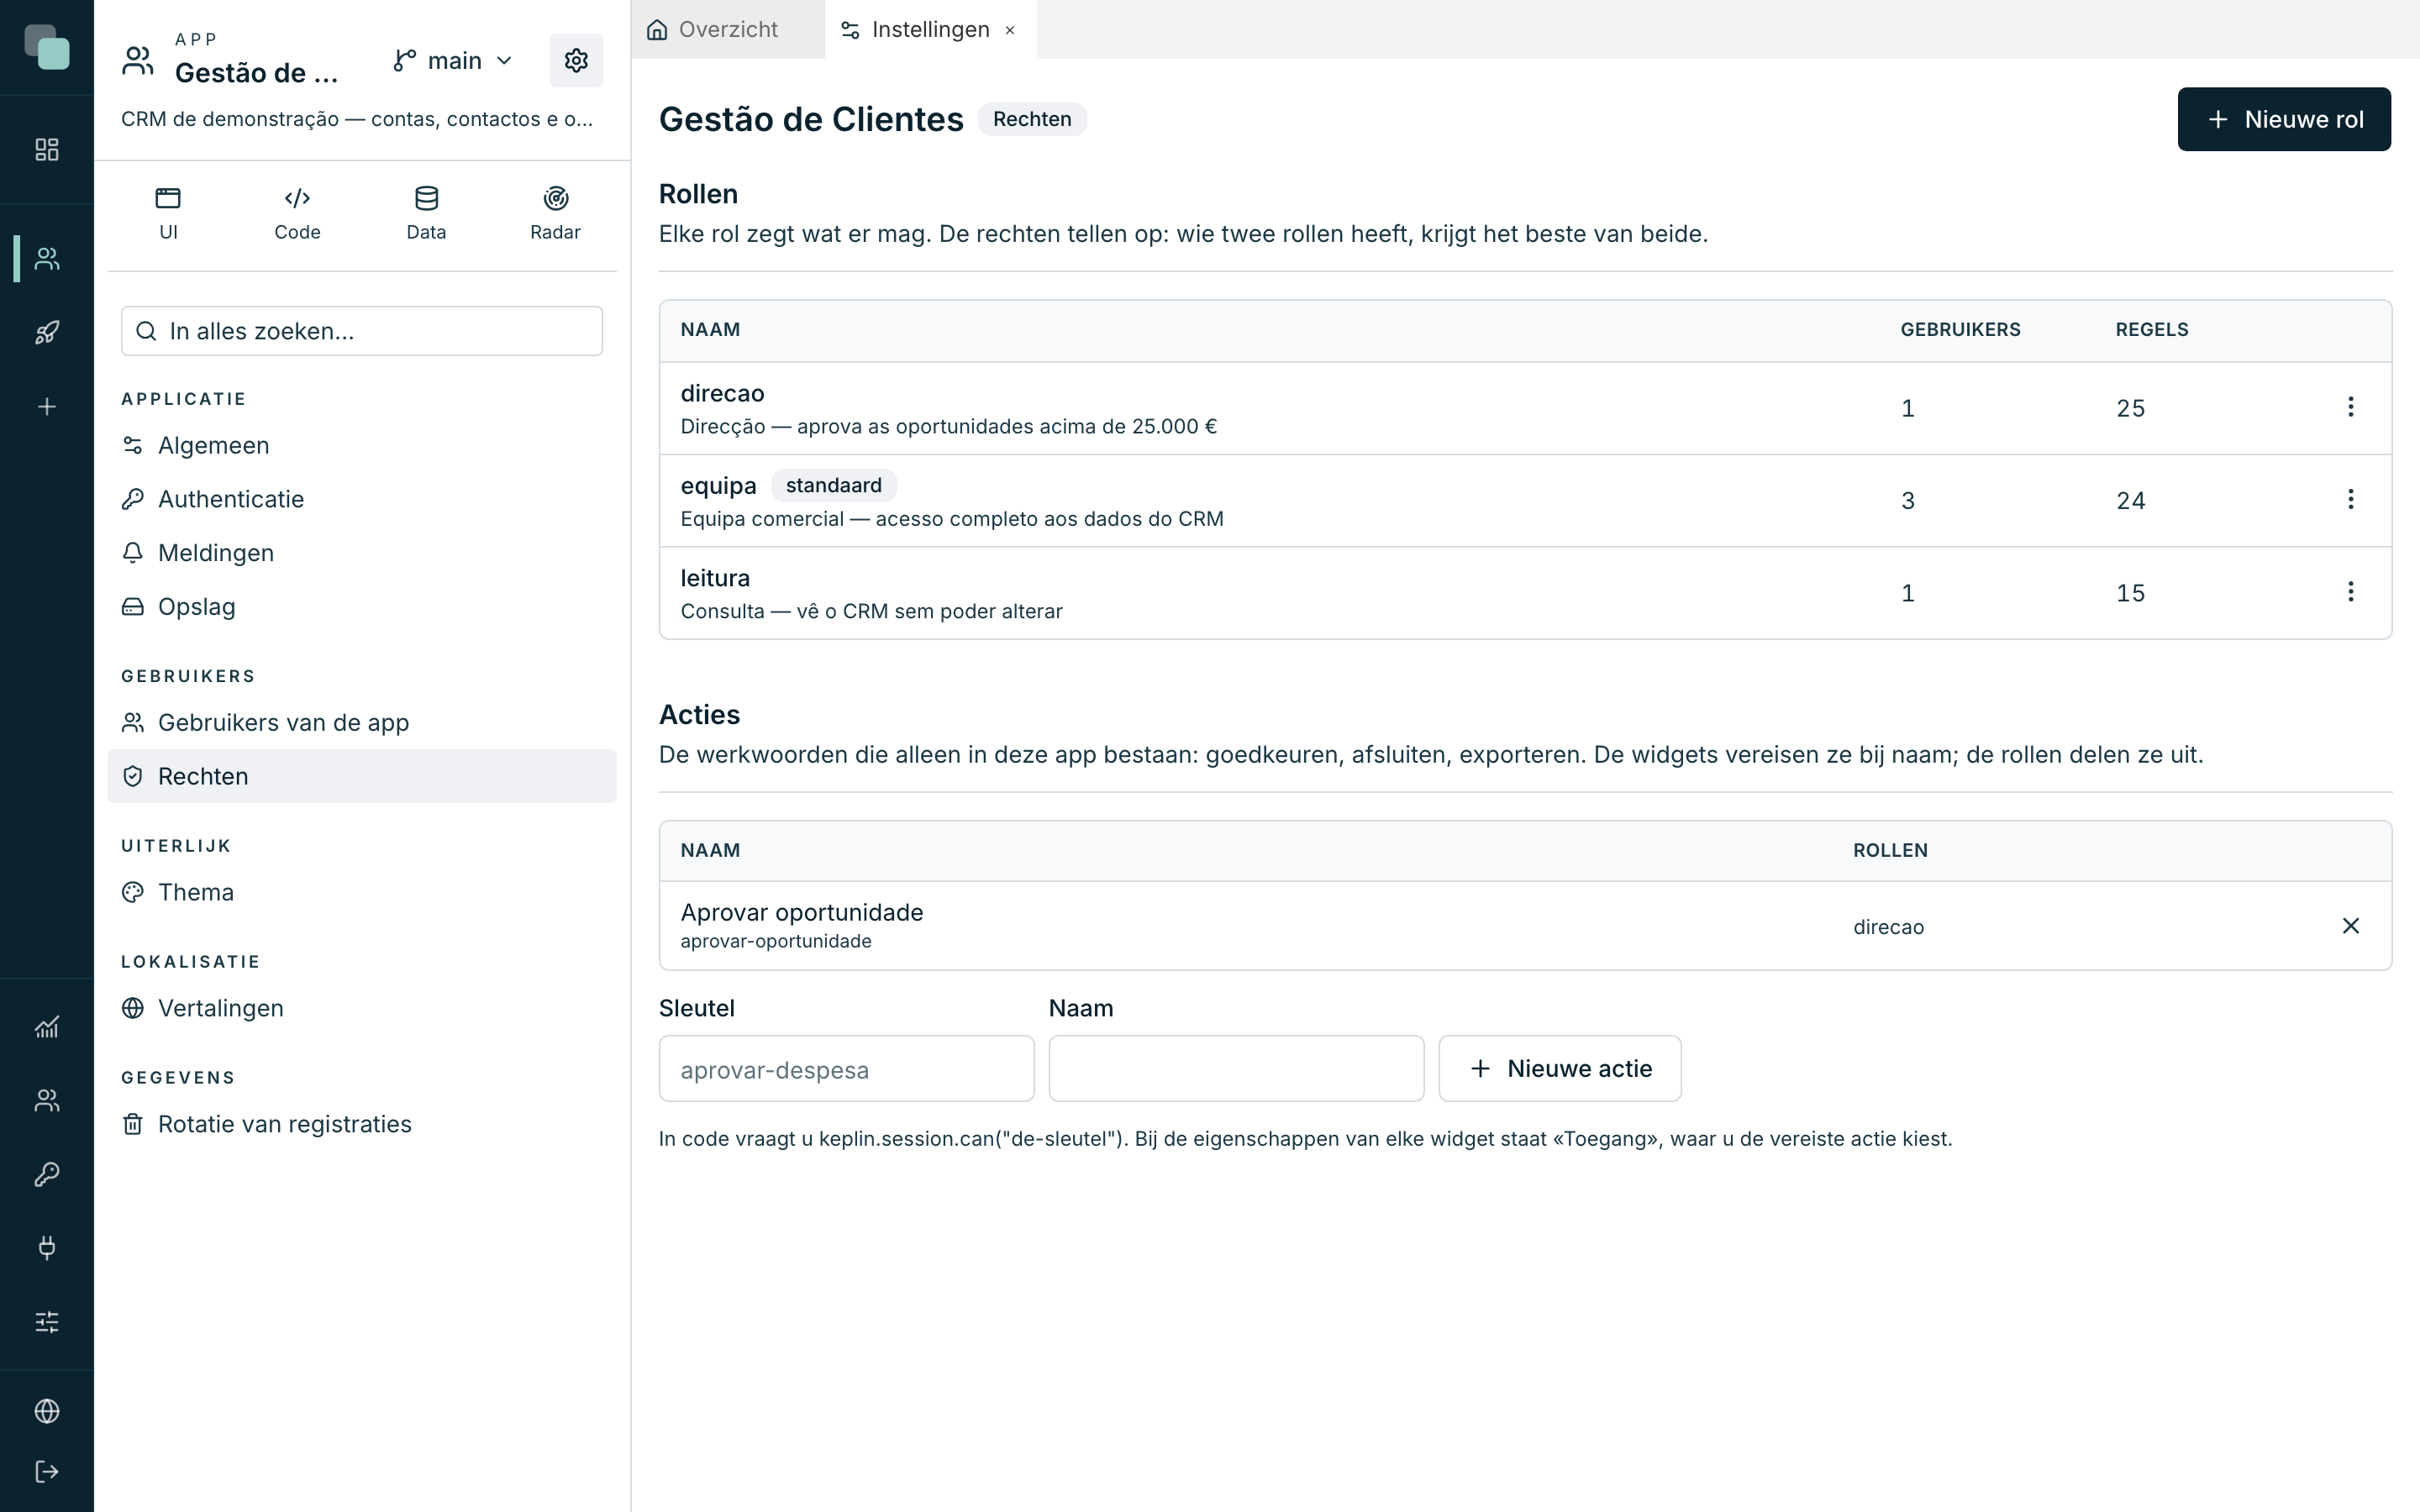Open the main branch dropdown
Screen dimensions: 2420x1512
453,61
